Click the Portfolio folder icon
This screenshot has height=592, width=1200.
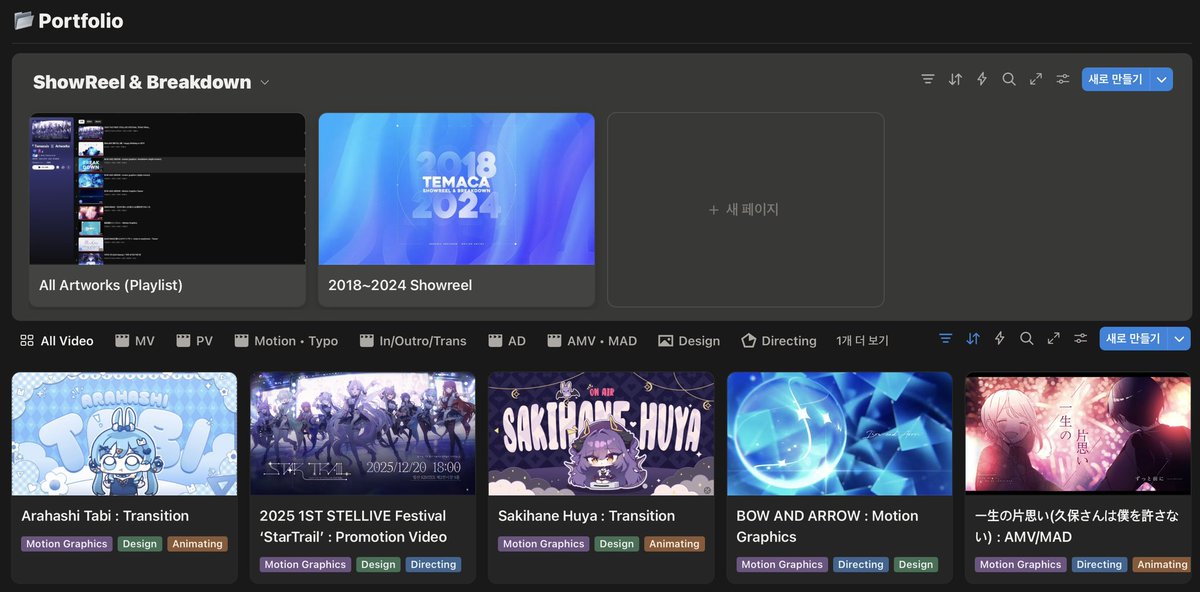pyautogui.click(x=23, y=20)
